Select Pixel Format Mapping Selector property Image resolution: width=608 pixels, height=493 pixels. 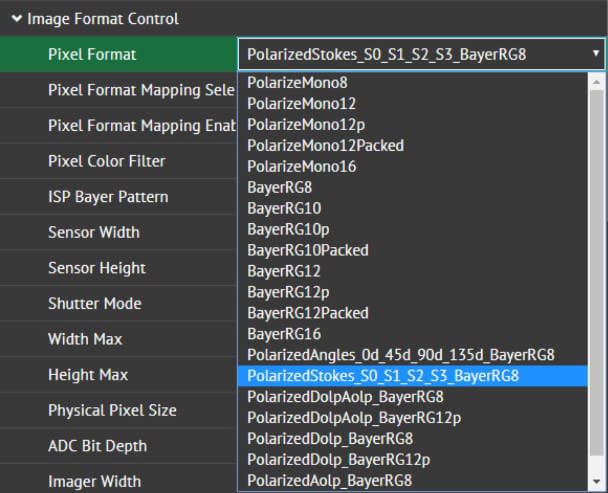(x=118, y=90)
